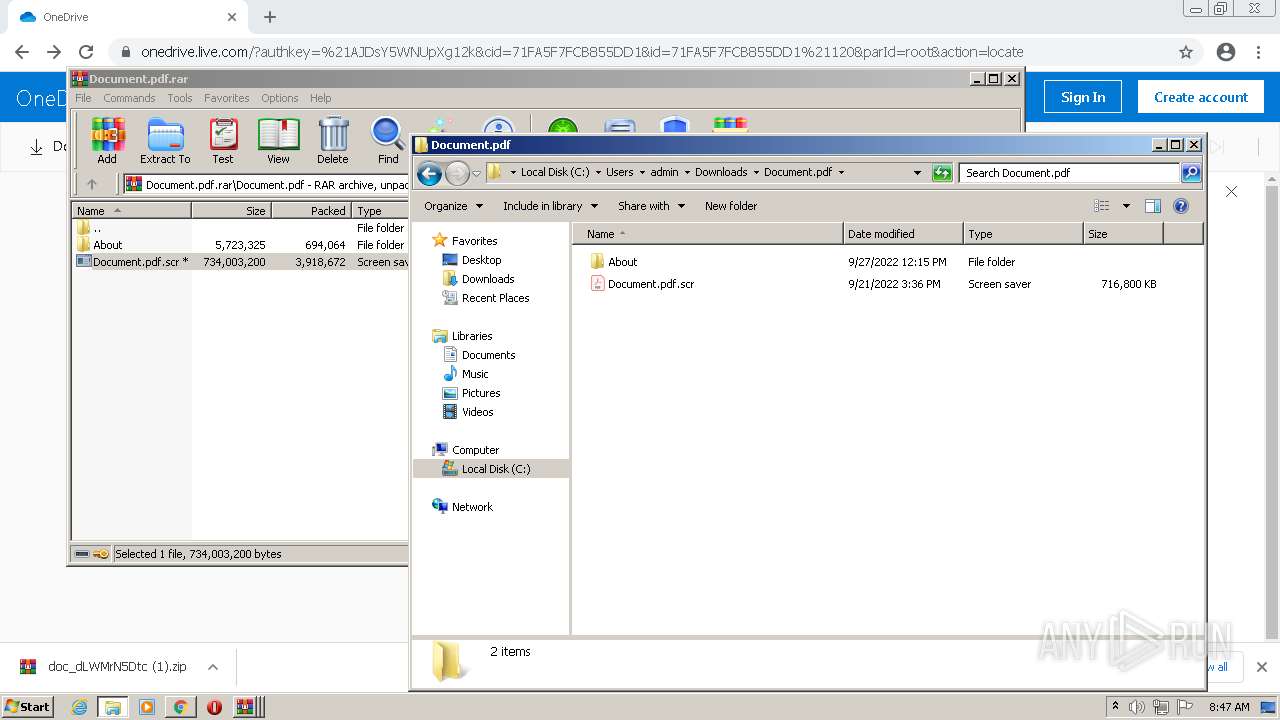Image resolution: width=1280 pixels, height=720 pixels.
Task: Open the Explorer address history dropdown
Action: pos(917,173)
